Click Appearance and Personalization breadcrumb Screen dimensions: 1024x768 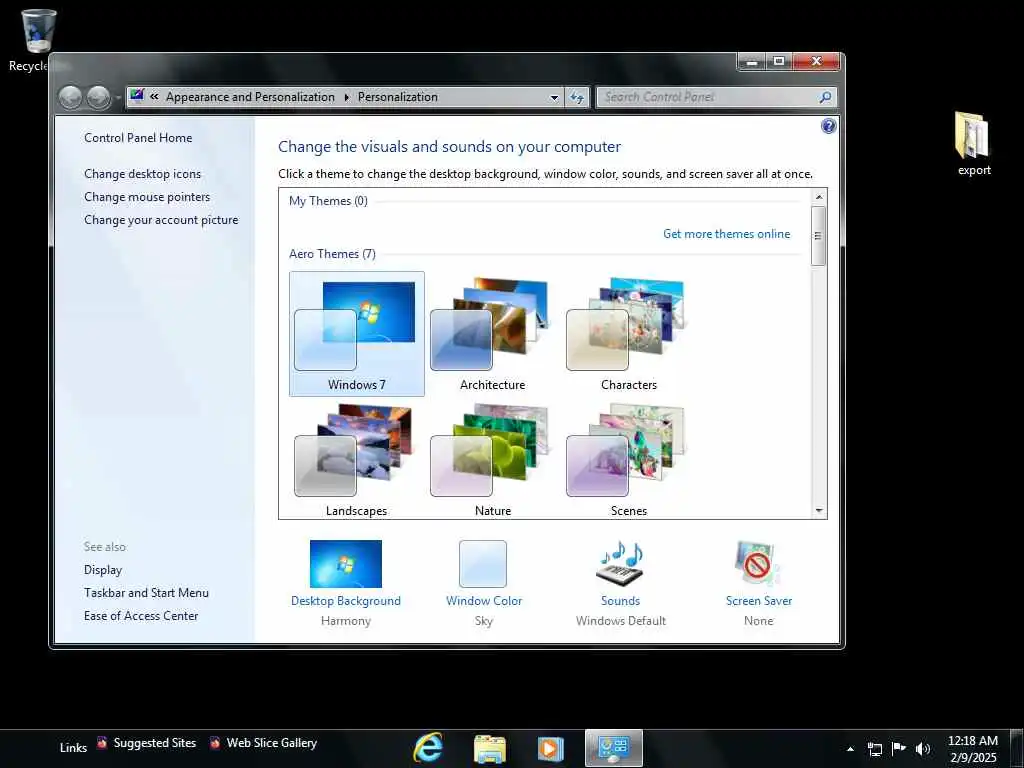250,97
